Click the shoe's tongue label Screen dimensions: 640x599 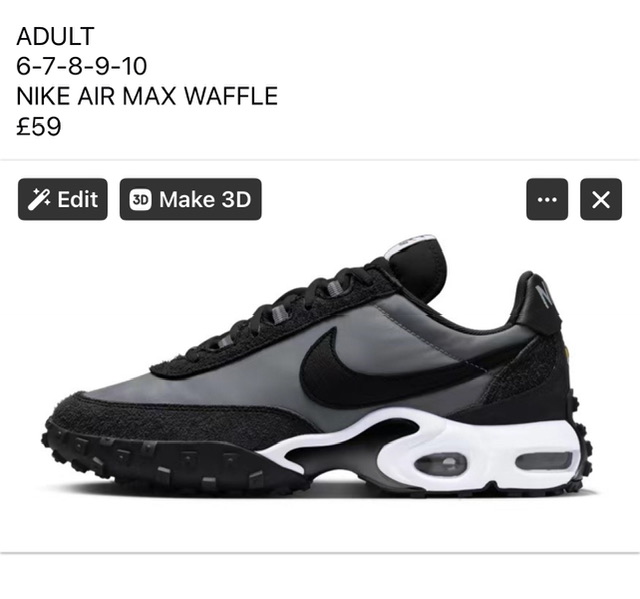[412, 243]
